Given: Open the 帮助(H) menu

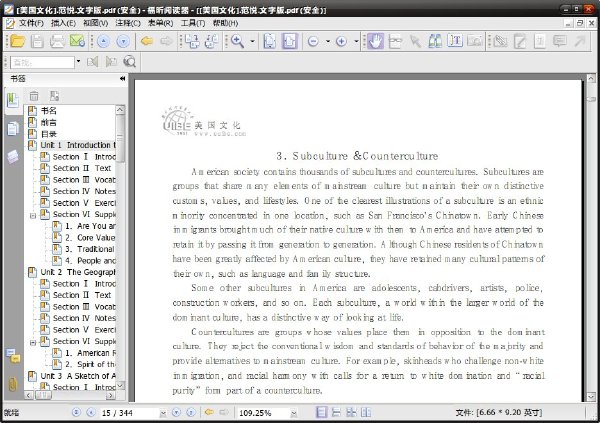Looking at the screenshot, I should pyautogui.click(x=225, y=23).
